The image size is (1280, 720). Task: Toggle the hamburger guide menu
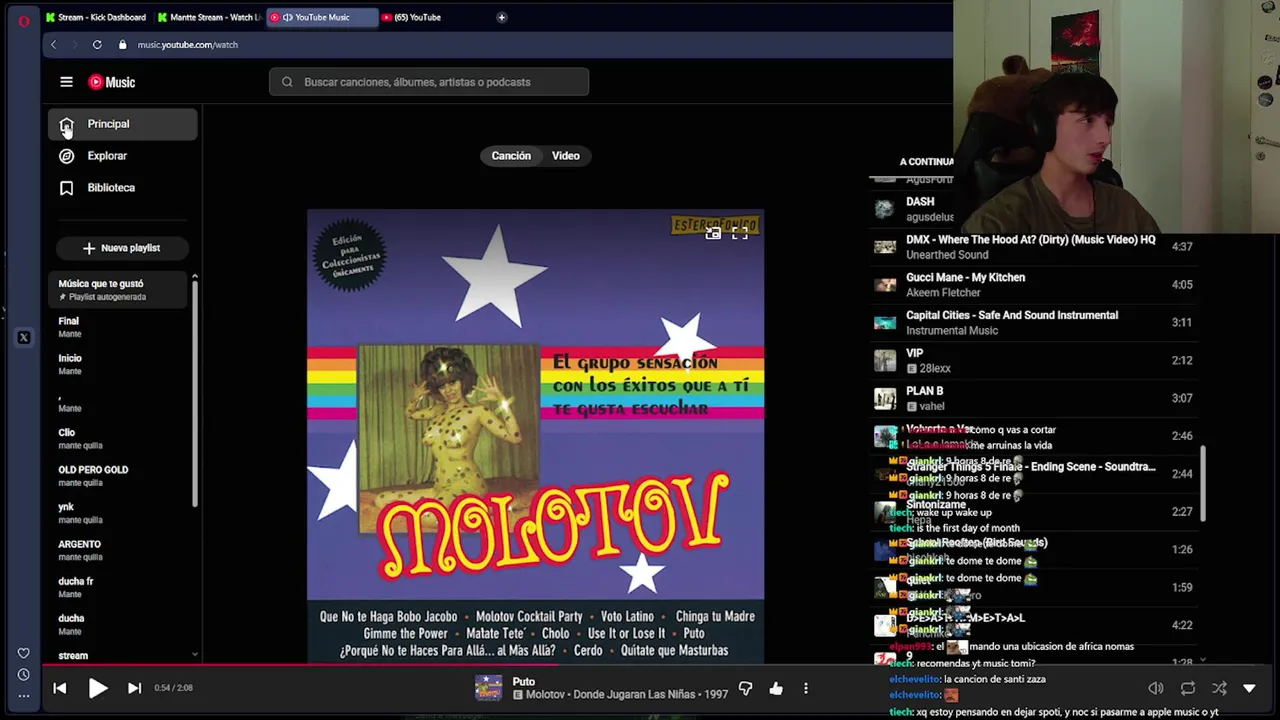(66, 82)
